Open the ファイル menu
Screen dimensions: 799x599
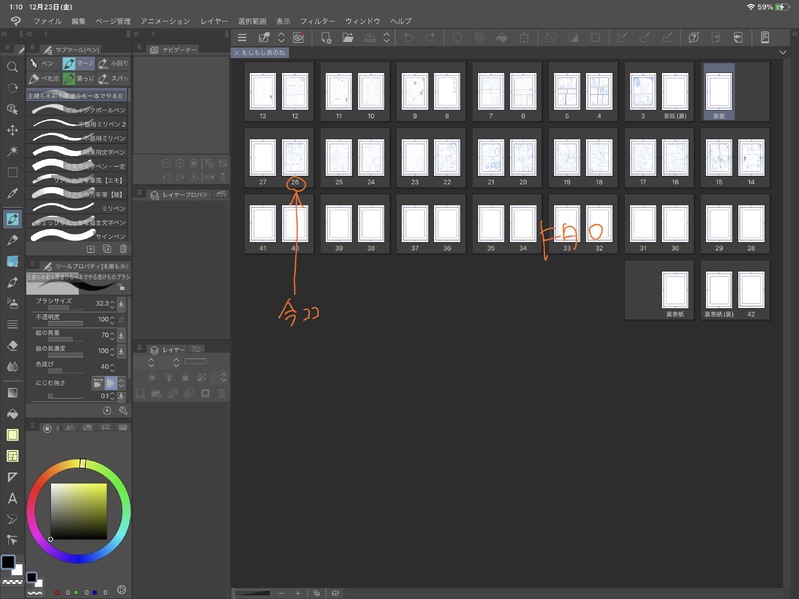[x=47, y=21]
